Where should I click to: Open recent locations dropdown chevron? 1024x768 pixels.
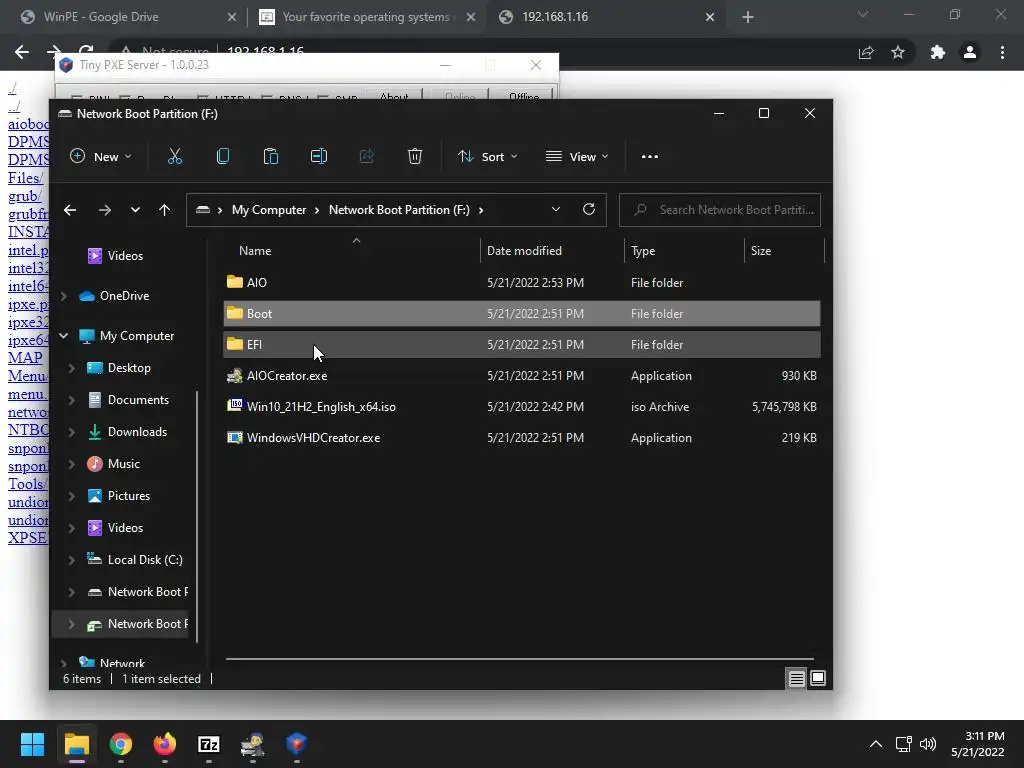click(x=135, y=210)
